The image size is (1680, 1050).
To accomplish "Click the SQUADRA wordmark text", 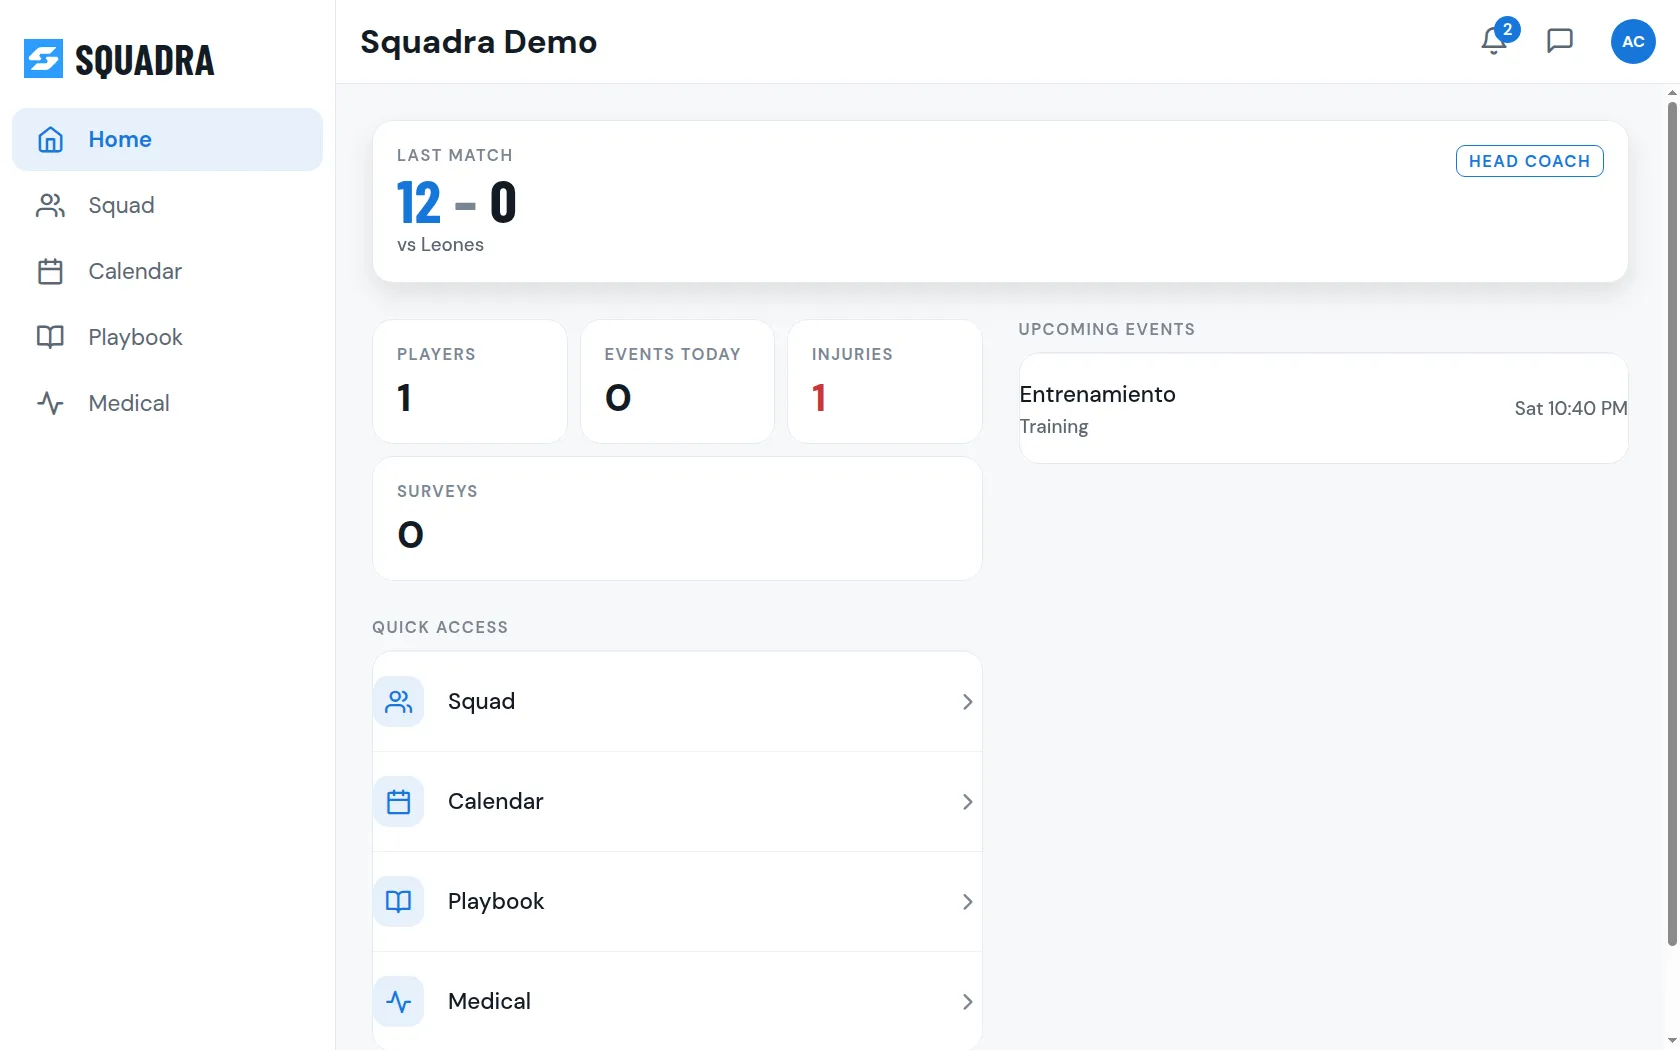I will click(x=145, y=60).
